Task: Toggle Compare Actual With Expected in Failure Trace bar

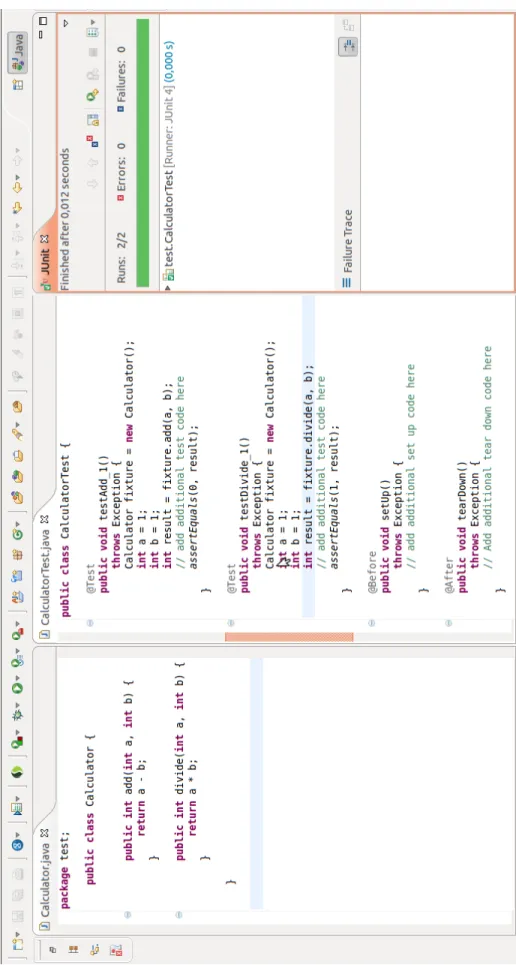Action: pos(349,25)
